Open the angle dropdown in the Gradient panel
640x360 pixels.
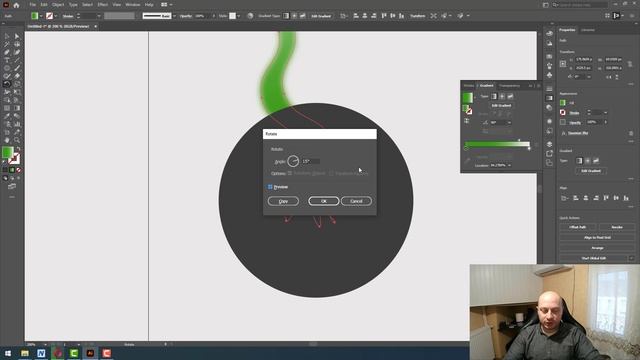coord(509,122)
